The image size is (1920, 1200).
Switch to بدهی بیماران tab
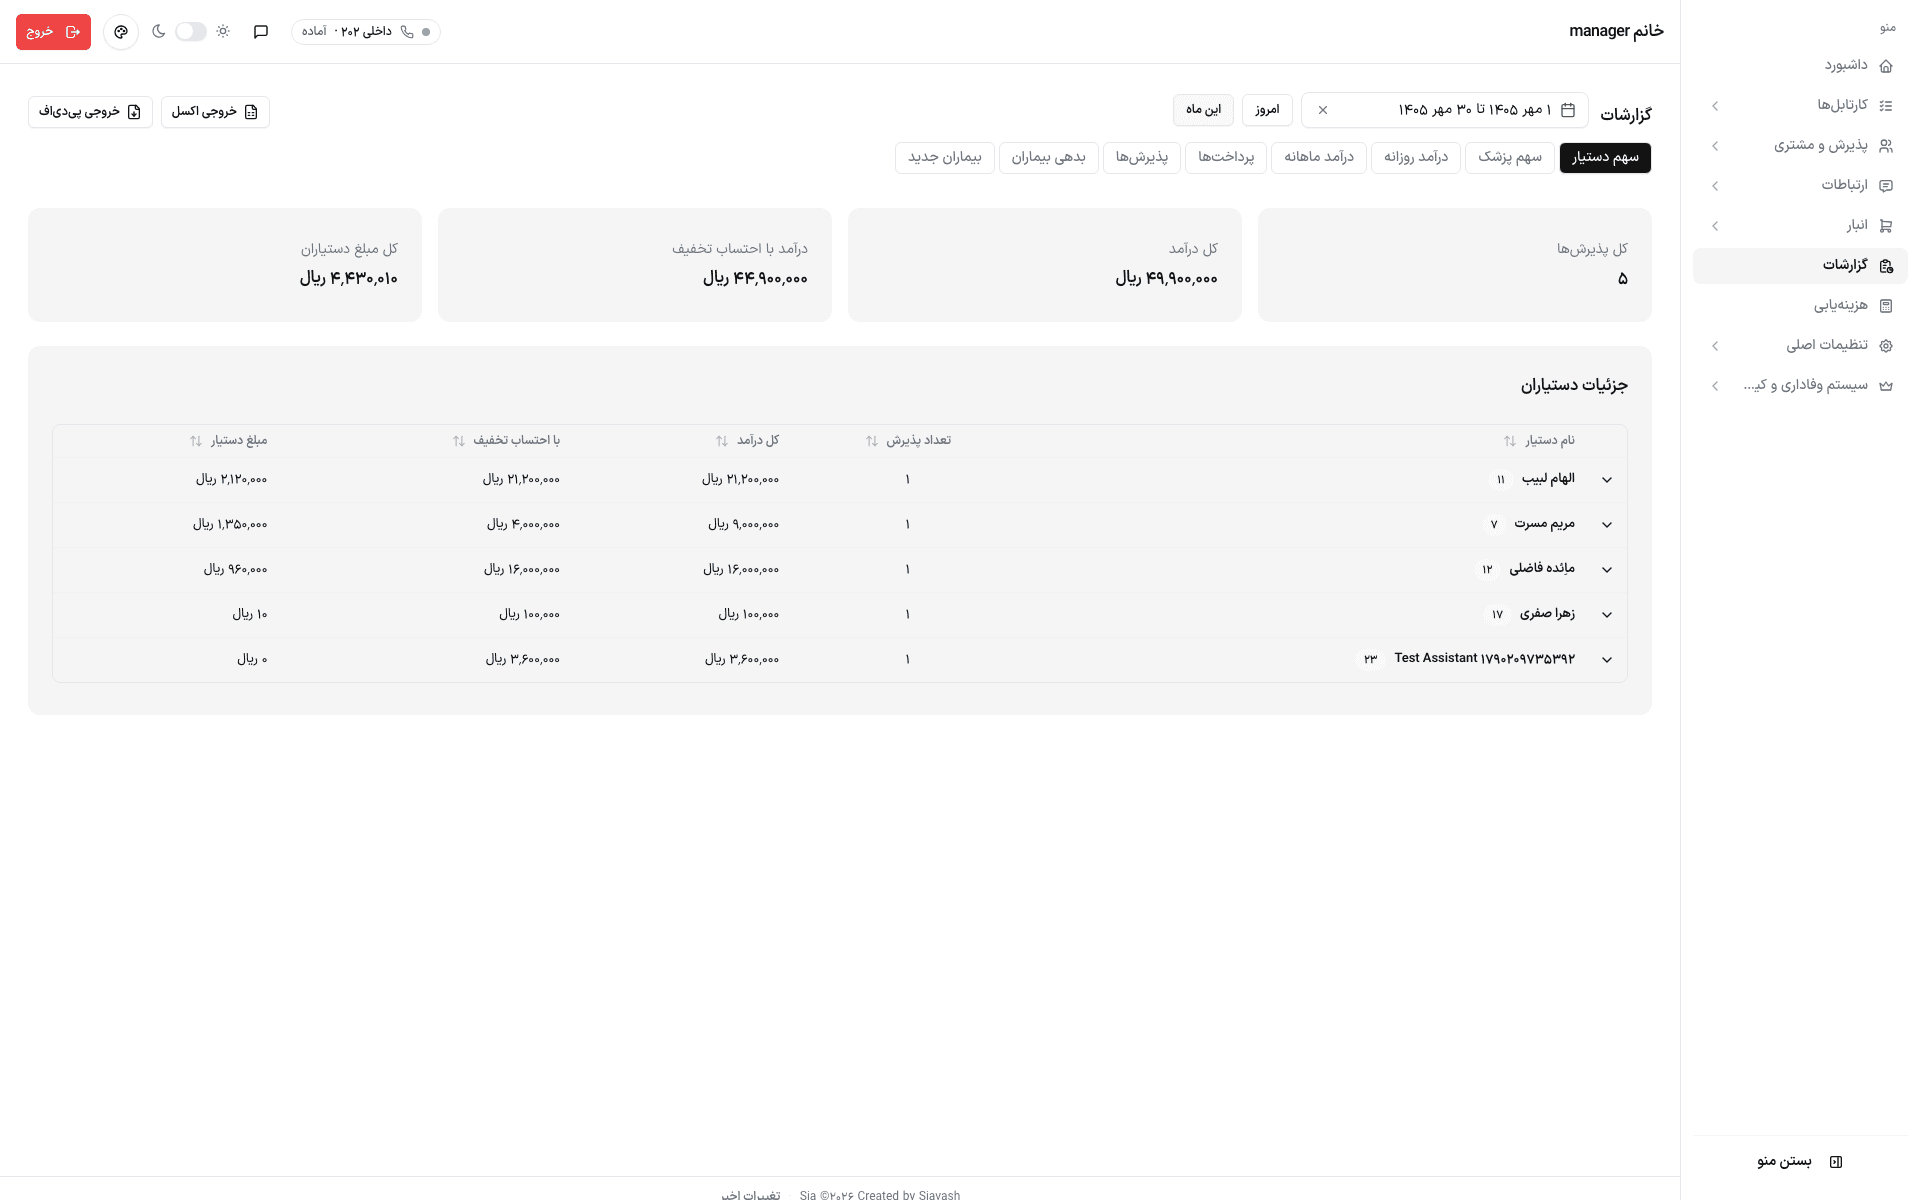coord(1048,158)
